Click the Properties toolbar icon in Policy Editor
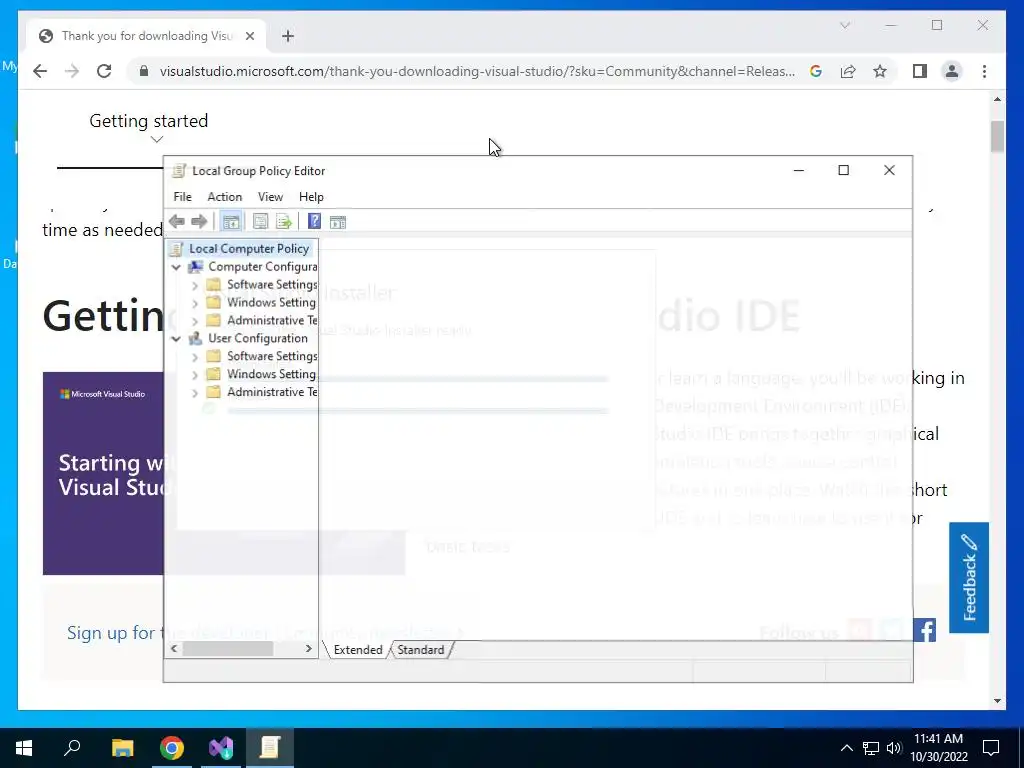Image resolution: width=1024 pixels, height=768 pixels. (261, 222)
